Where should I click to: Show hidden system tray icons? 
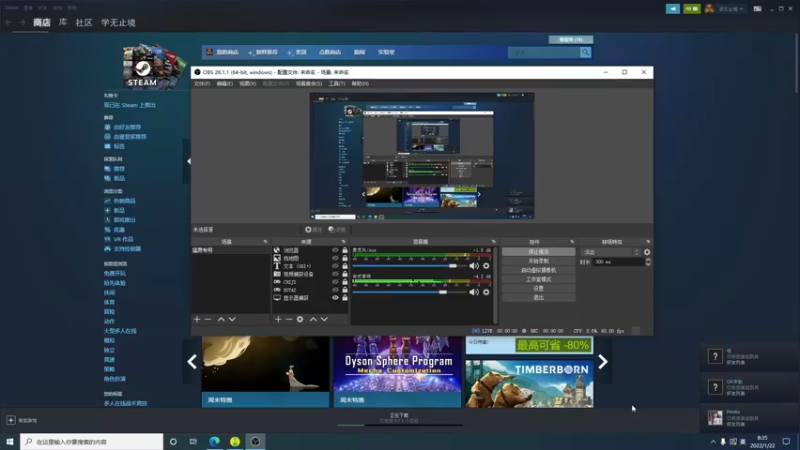713,441
